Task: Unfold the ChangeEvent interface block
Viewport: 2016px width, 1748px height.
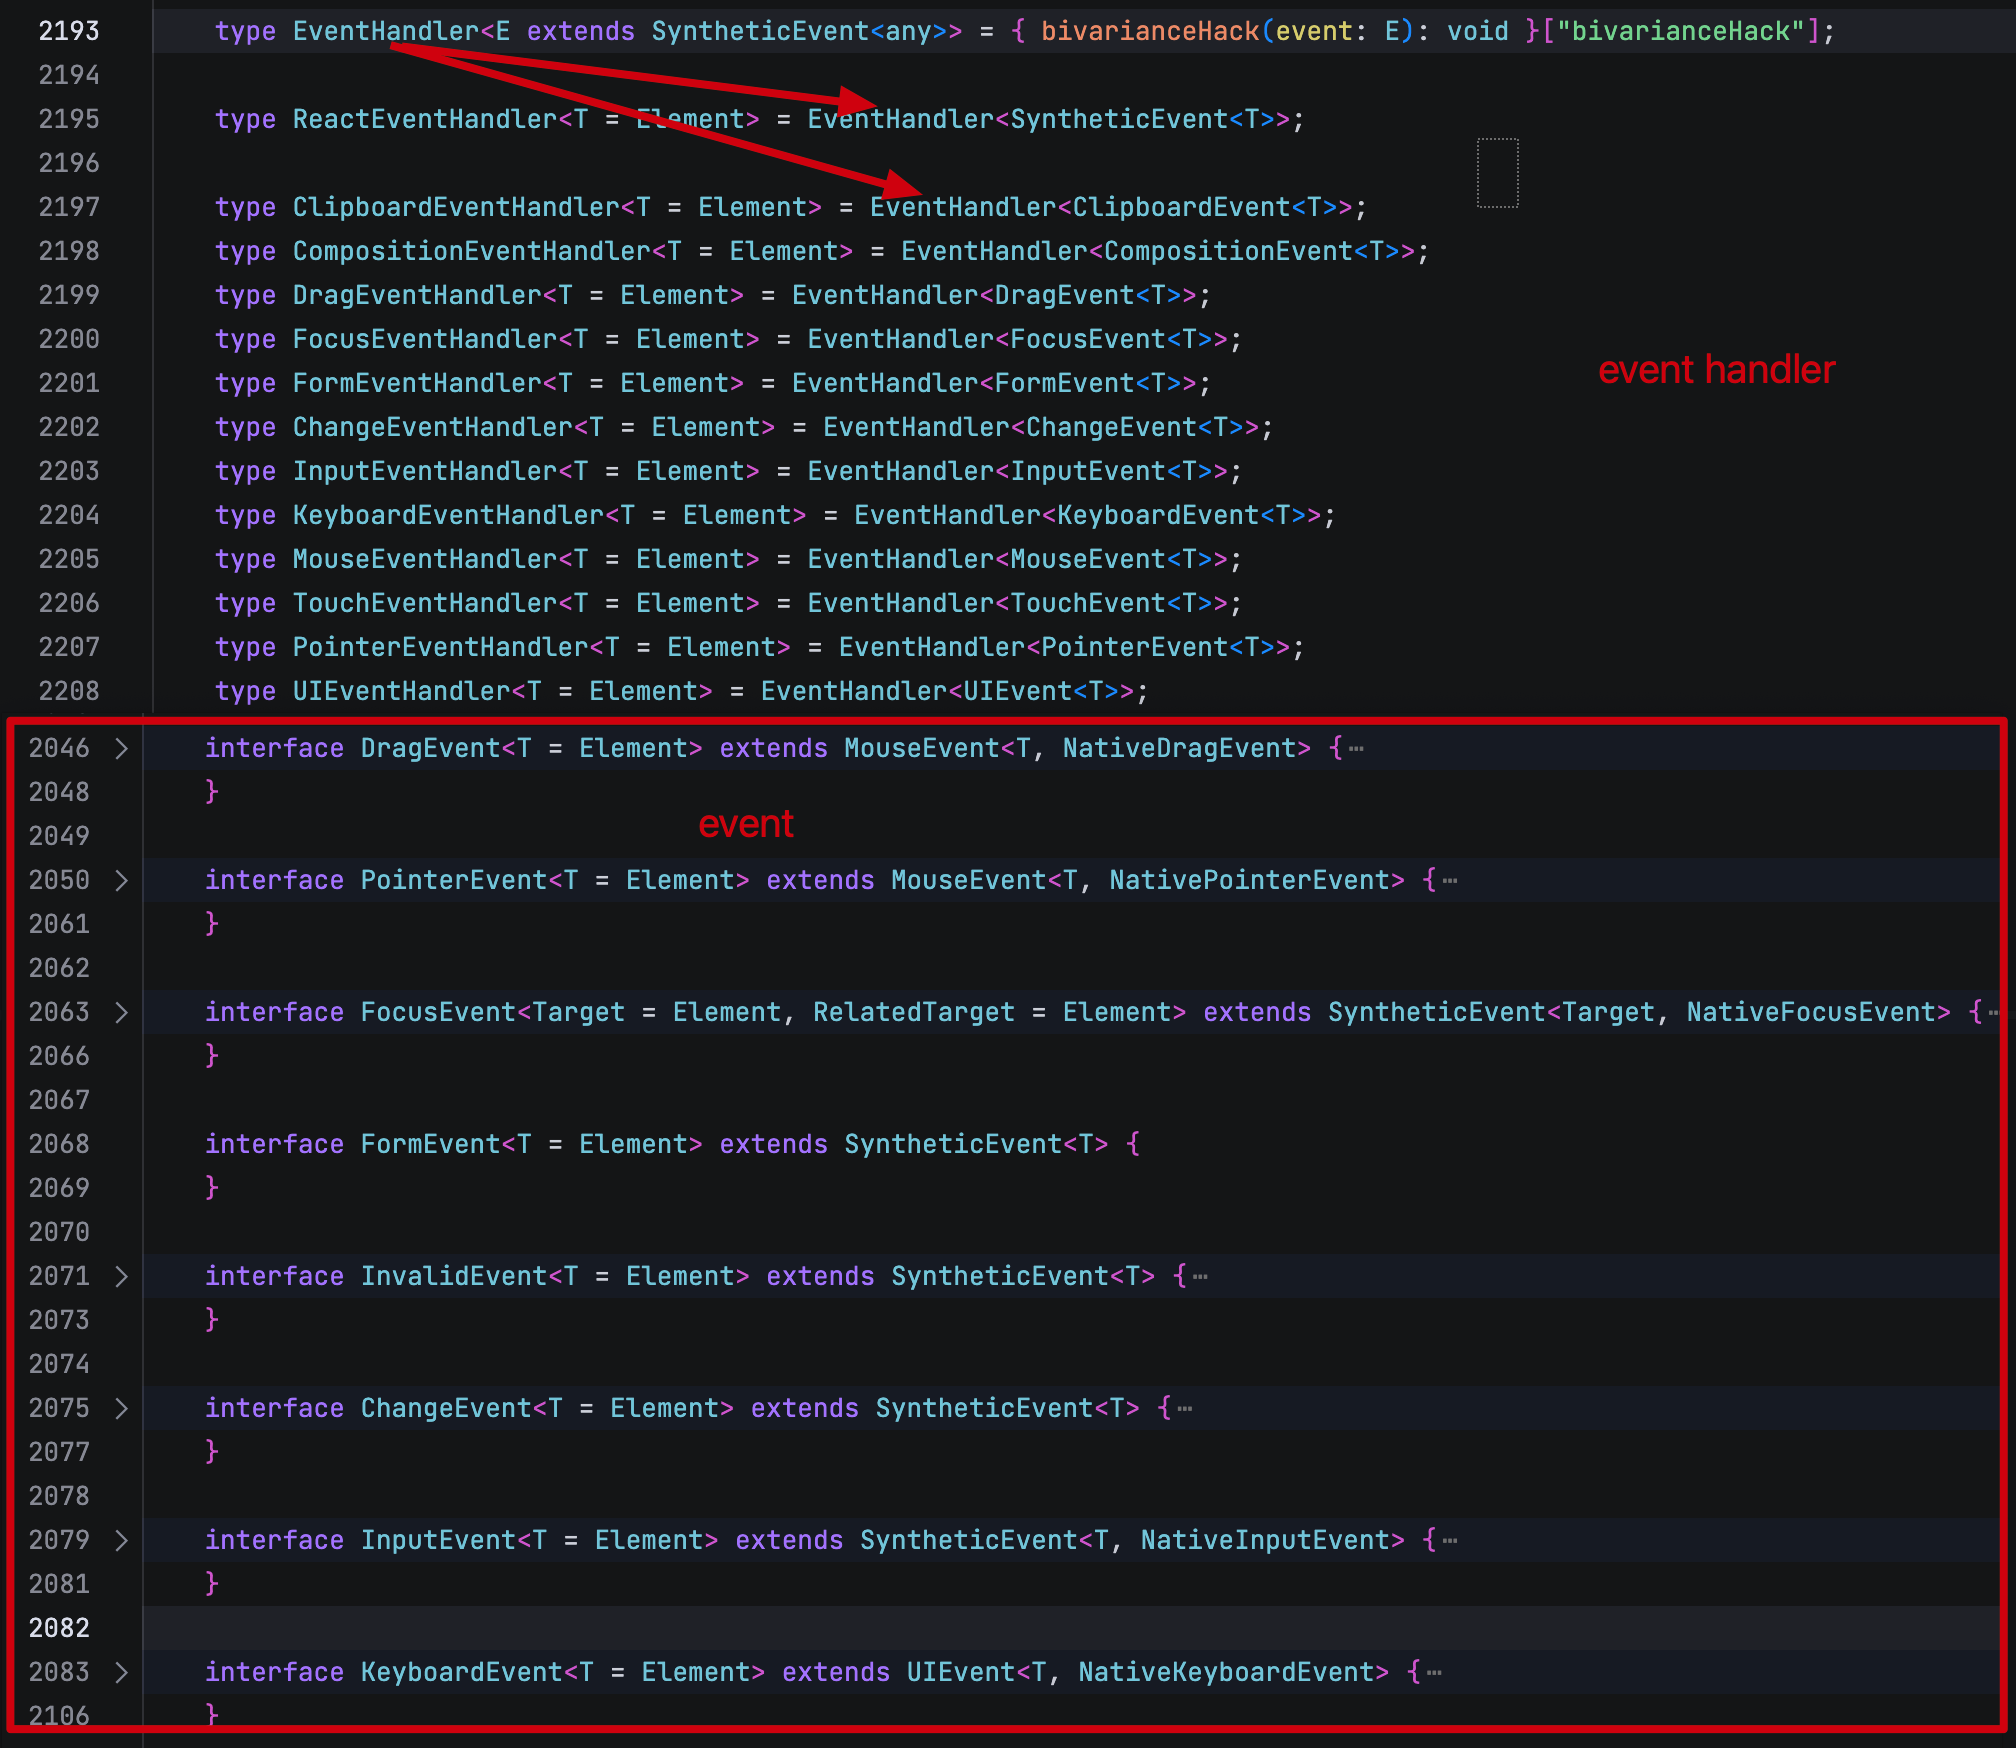Action: [x=121, y=1408]
